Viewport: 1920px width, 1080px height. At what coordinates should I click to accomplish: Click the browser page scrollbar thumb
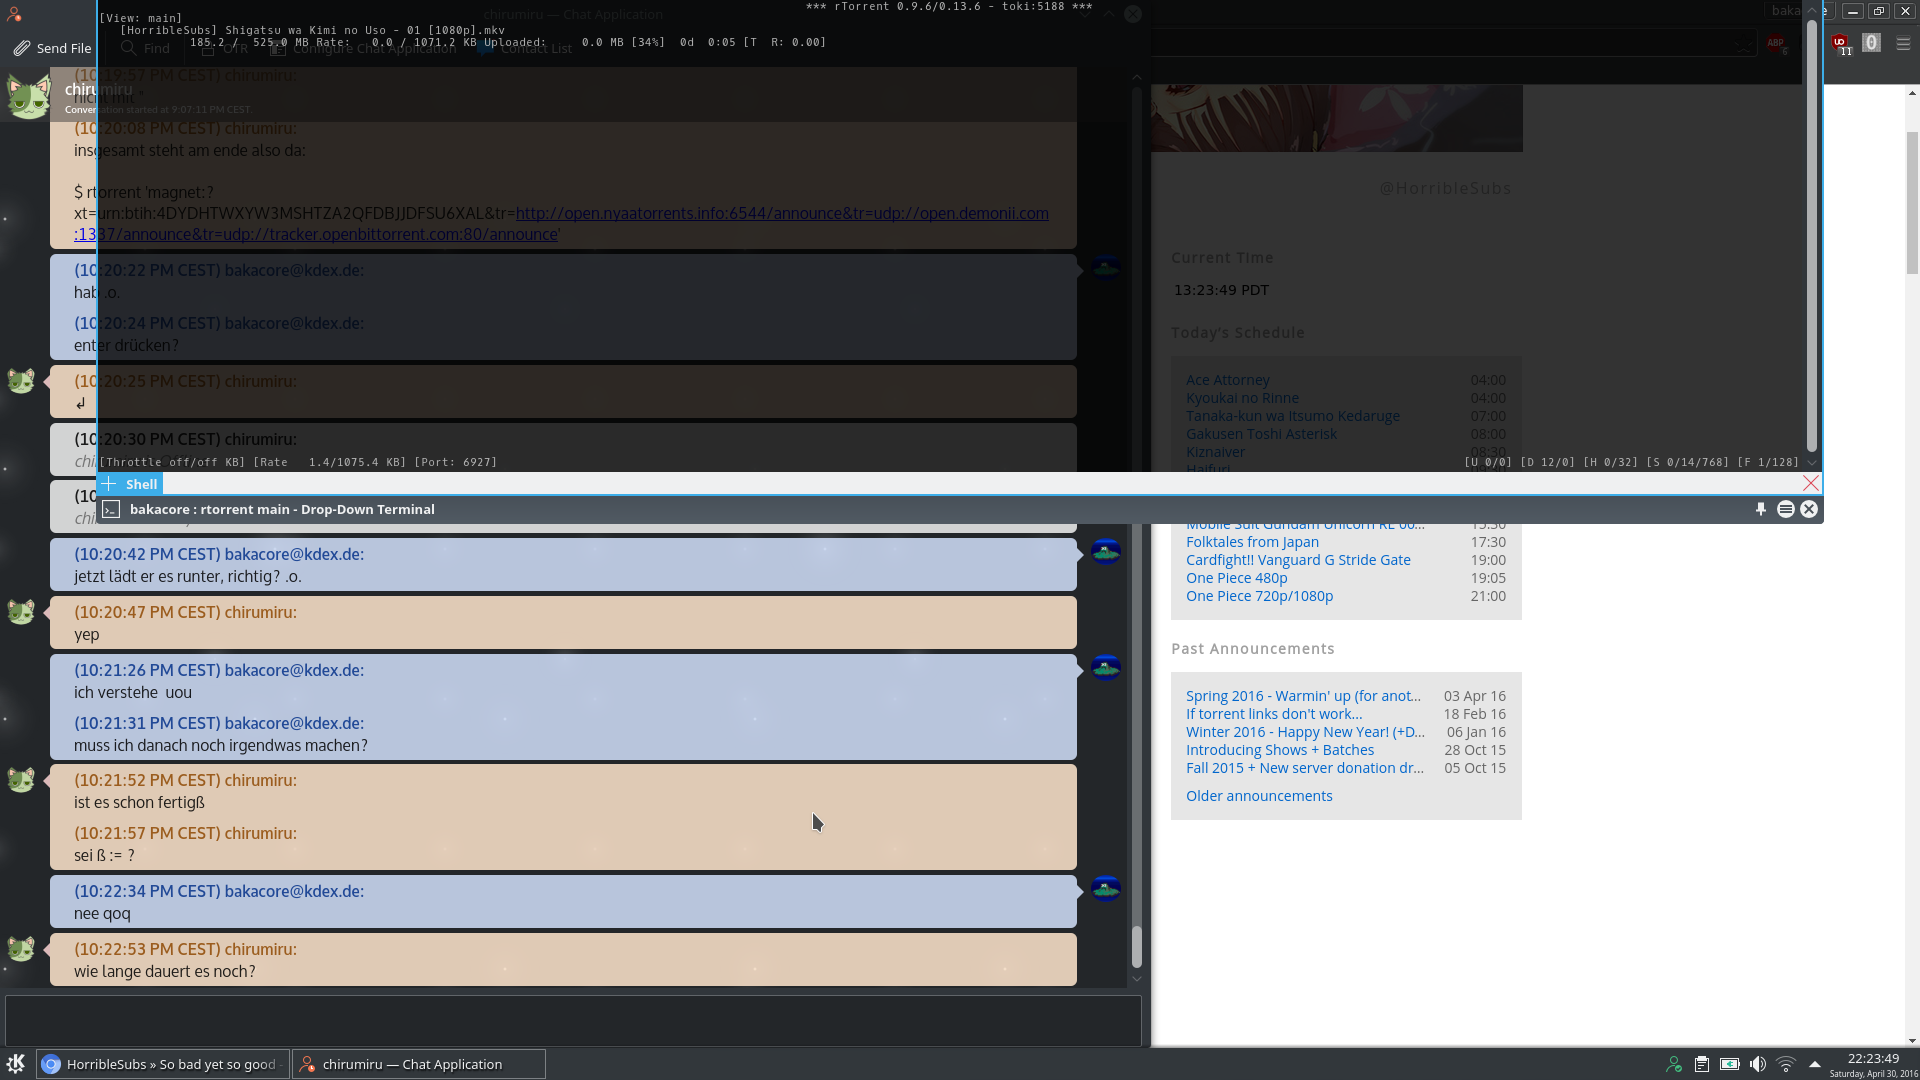pyautogui.click(x=1912, y=202)
